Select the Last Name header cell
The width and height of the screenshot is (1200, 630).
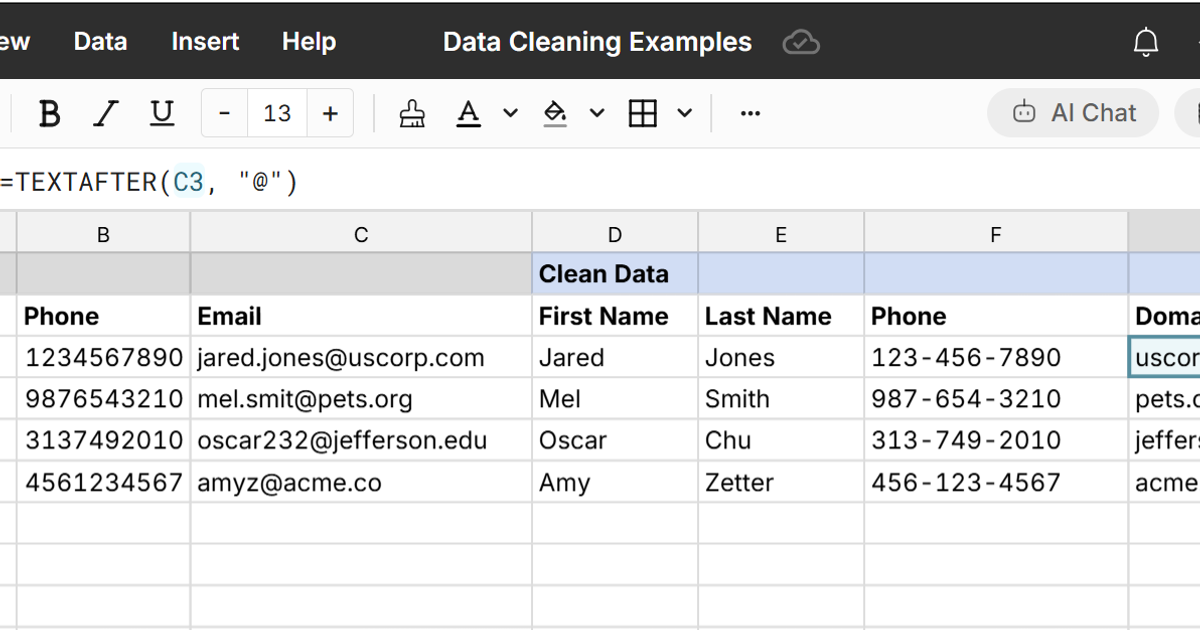(781, 316)
